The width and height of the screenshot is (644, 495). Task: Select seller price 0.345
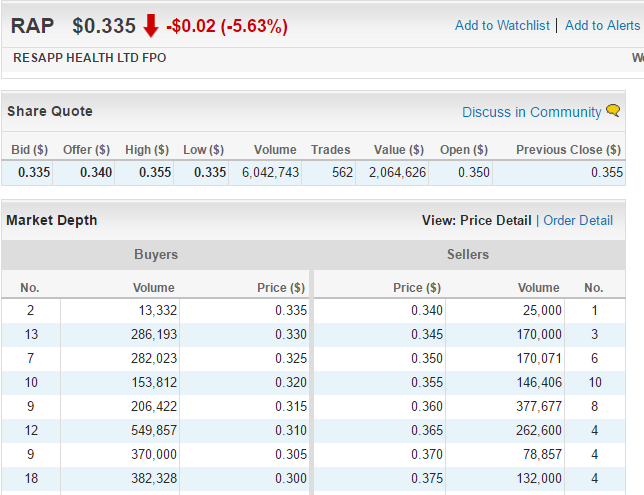tap(427, 334)
